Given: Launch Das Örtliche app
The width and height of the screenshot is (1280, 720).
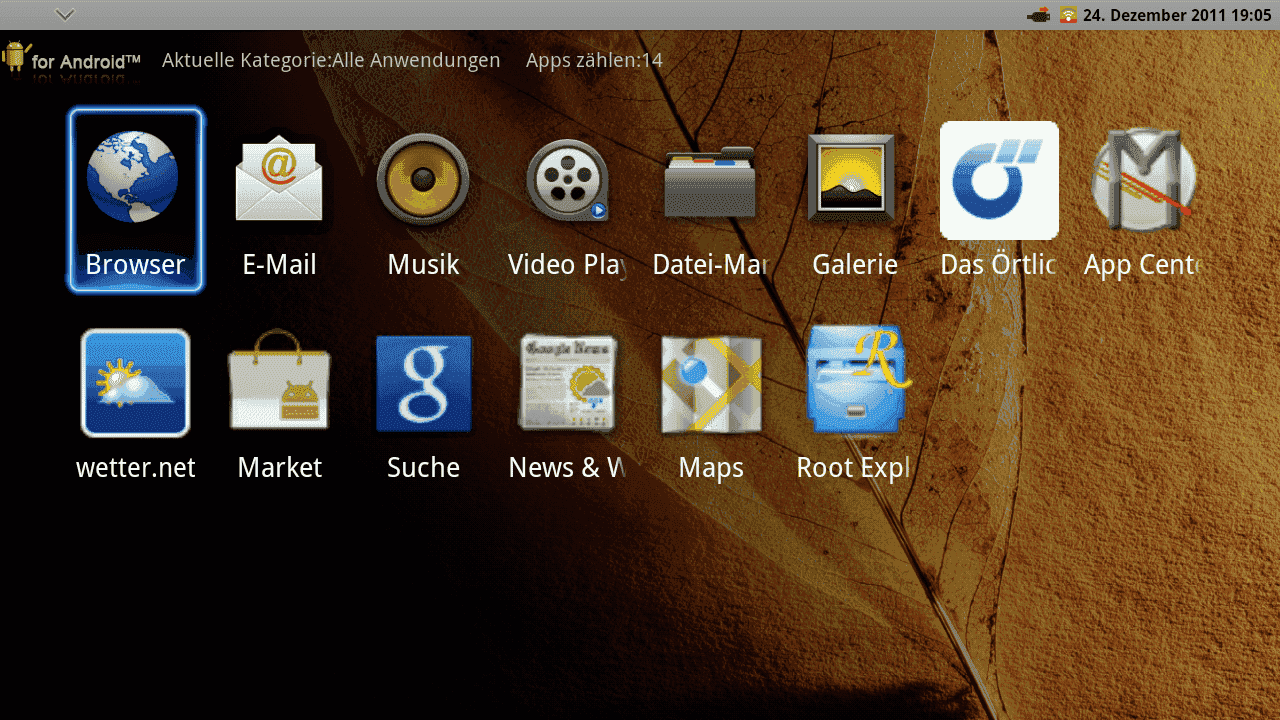Looking at the screenshot, I should [999, 199].
